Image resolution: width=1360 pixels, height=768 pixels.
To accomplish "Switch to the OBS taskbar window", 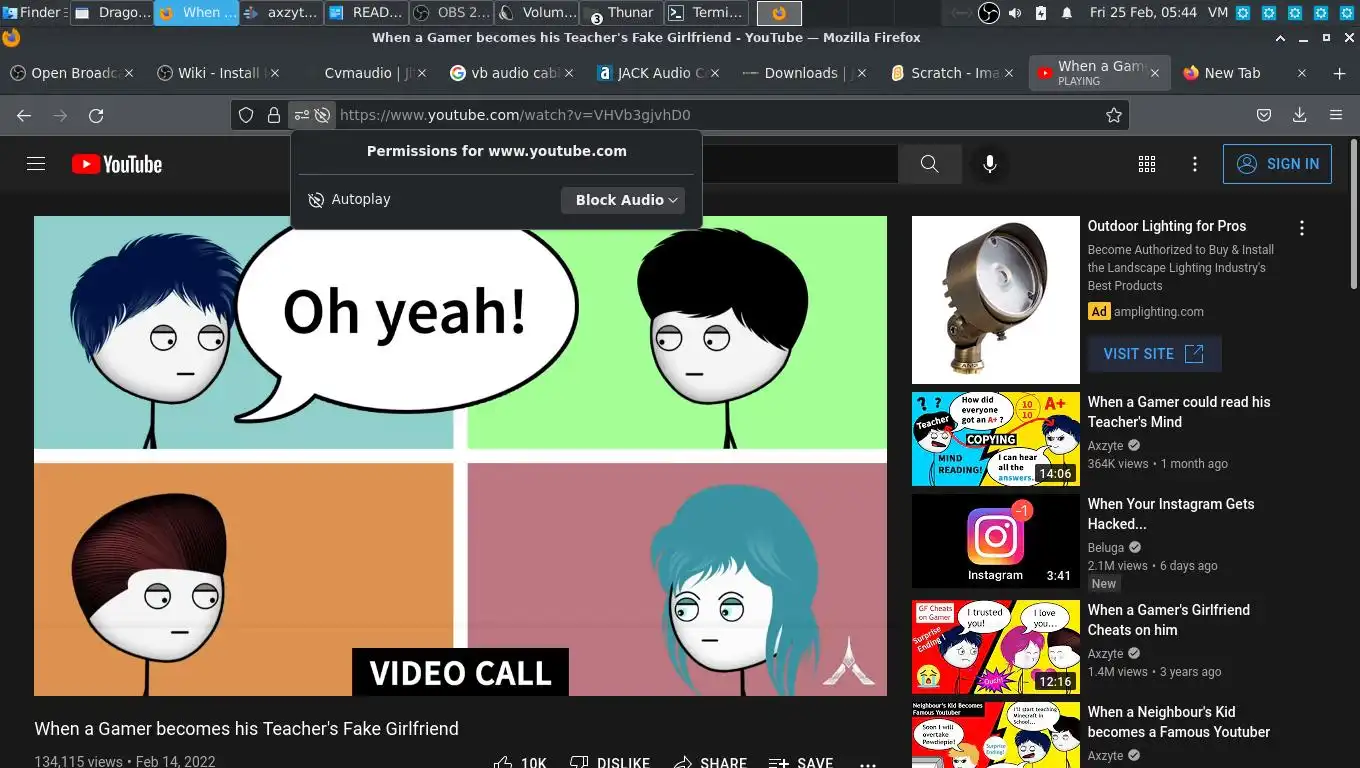I will (x=451, y=13).
